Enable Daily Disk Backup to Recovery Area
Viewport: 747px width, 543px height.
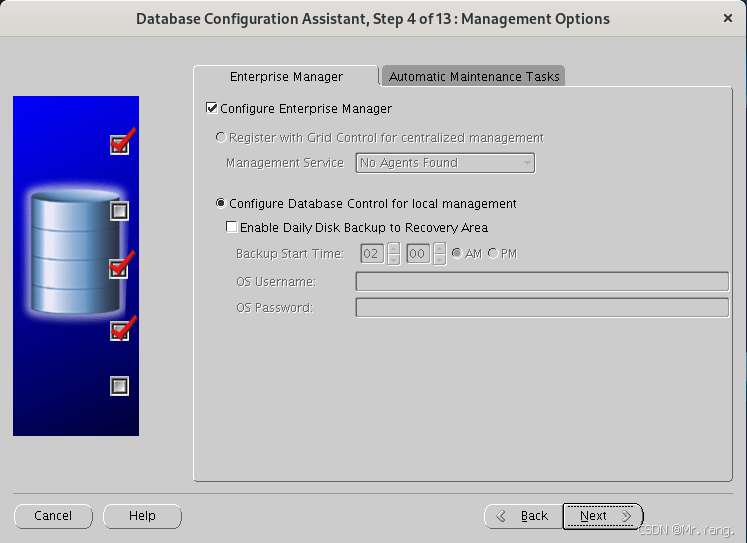(x=232, y=227)
